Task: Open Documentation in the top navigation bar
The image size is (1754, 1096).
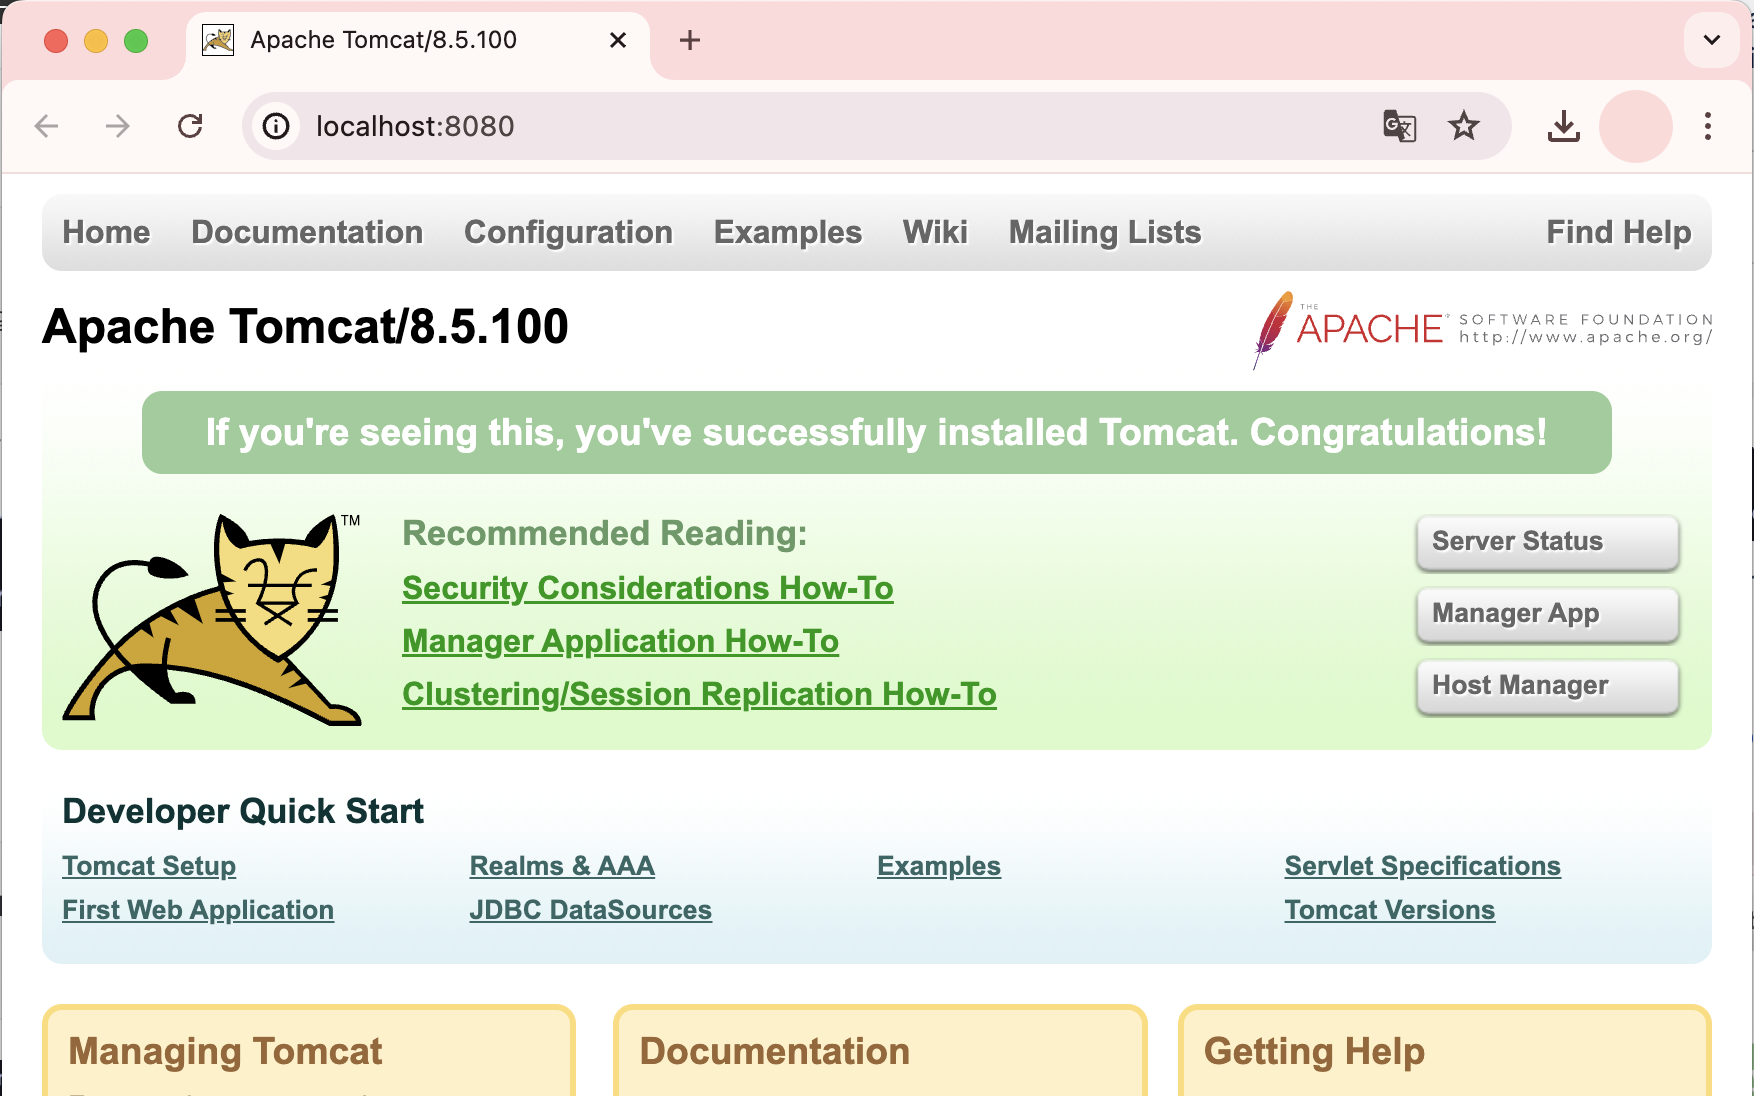Action: pyautogui.click(x=307, y=232)
